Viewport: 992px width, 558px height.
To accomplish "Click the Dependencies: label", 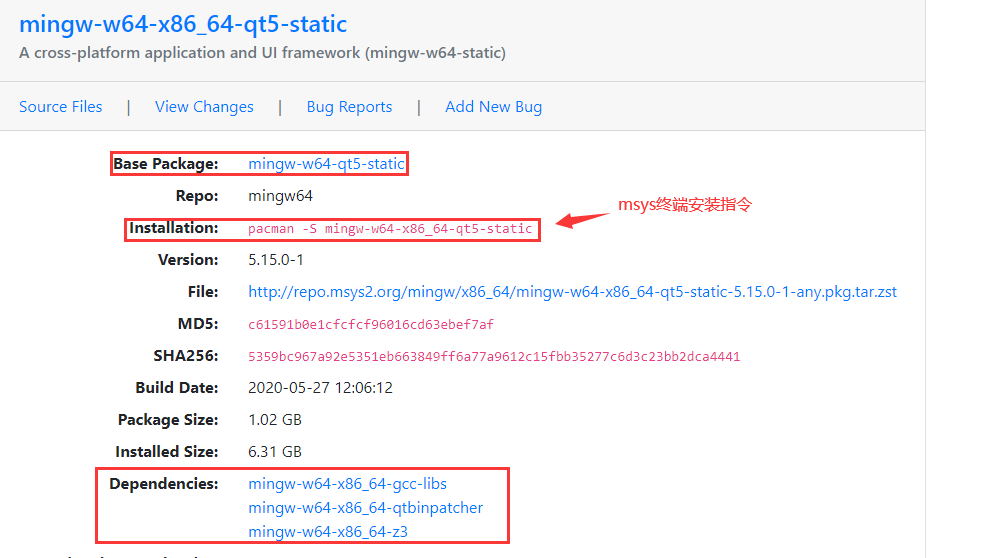I will tap(164, 484).
